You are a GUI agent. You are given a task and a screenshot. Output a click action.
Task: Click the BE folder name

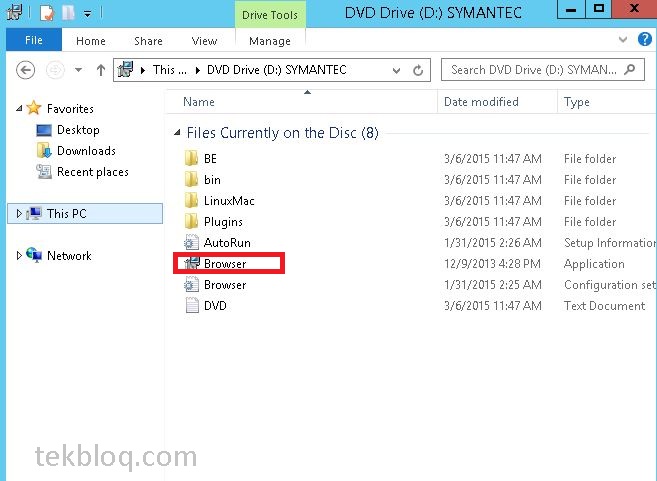(x=210, y=159)
